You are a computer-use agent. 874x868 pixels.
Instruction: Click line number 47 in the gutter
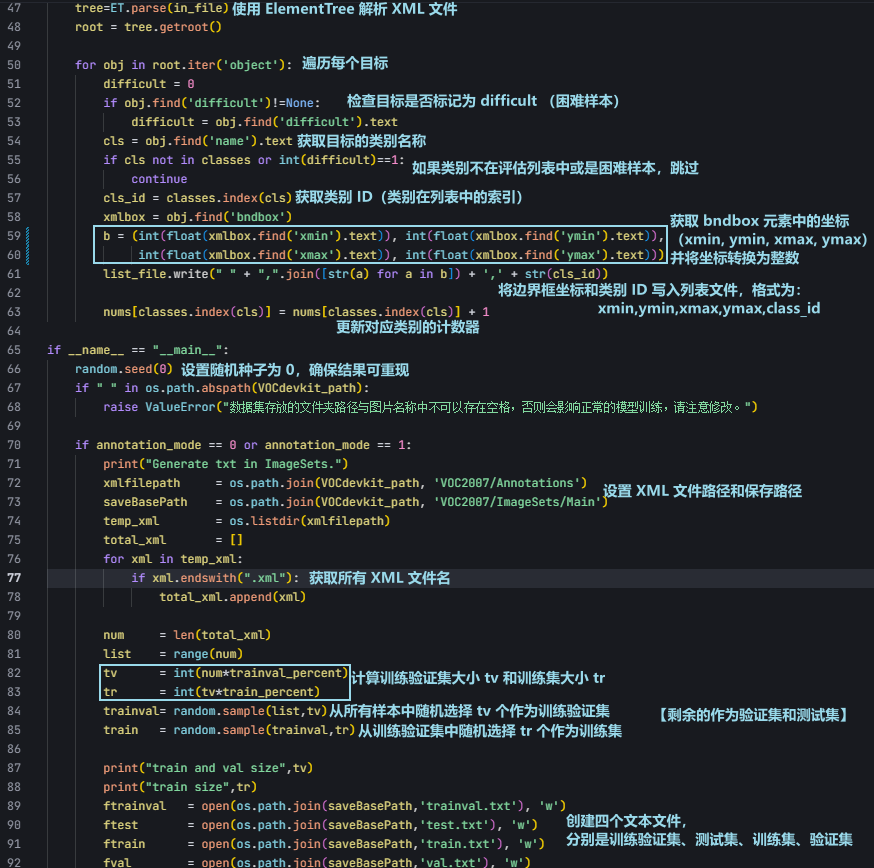tap(14, 8)
